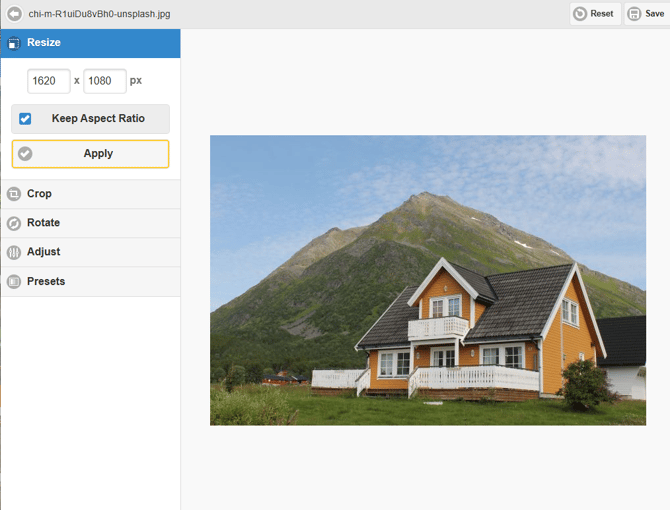Toggle the Keep Aspect Ratio label
The height and width of the screenshot is (510, 670).
[98, 119]
